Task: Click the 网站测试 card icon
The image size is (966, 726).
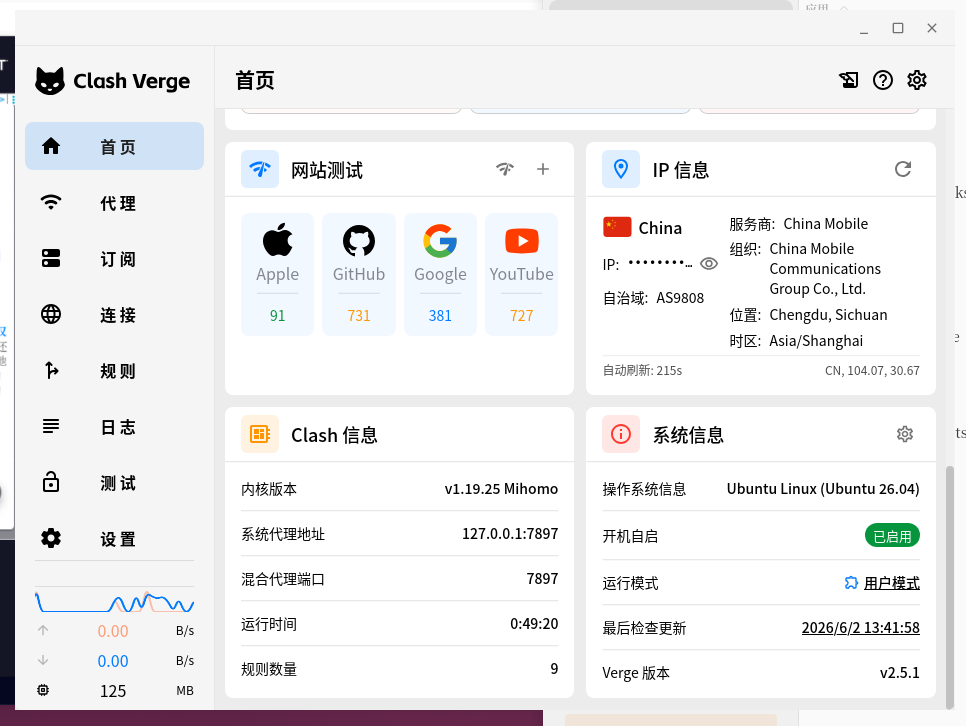Action: pos(260,169)
